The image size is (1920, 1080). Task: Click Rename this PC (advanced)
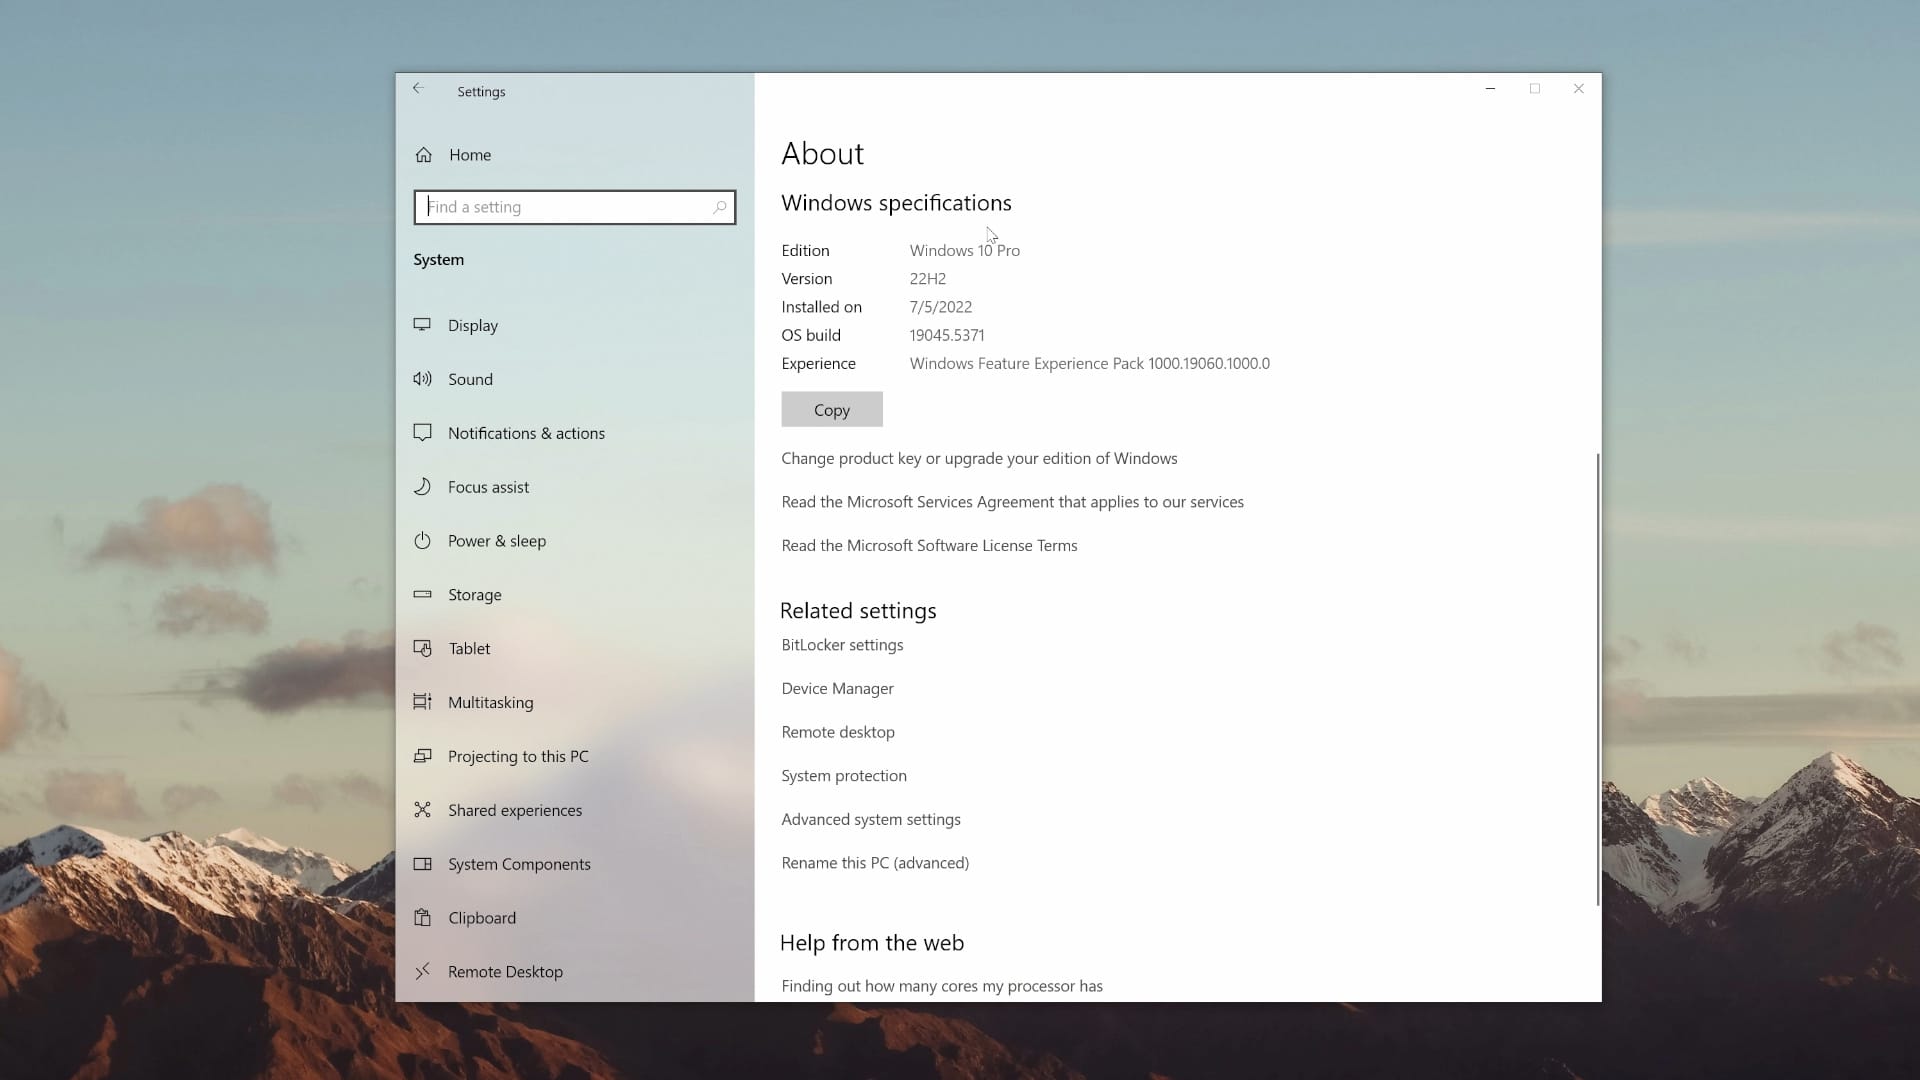[875, 863]
